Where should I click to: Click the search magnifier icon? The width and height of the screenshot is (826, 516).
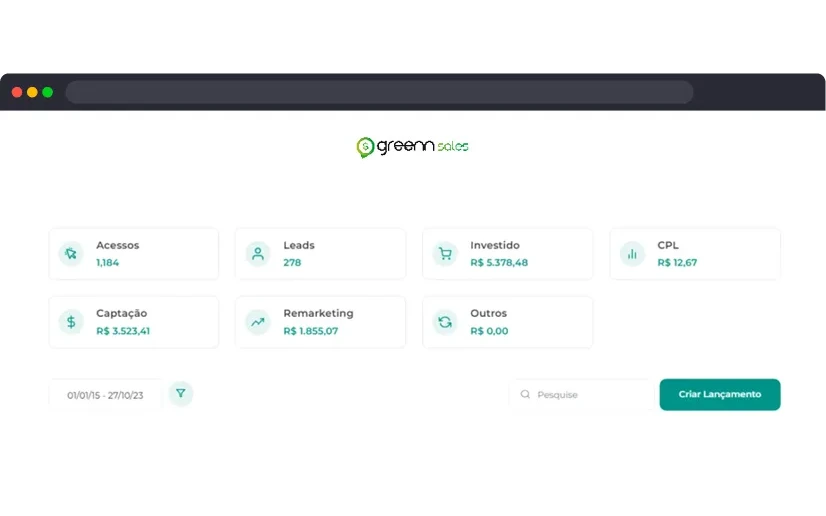point(525,394)
